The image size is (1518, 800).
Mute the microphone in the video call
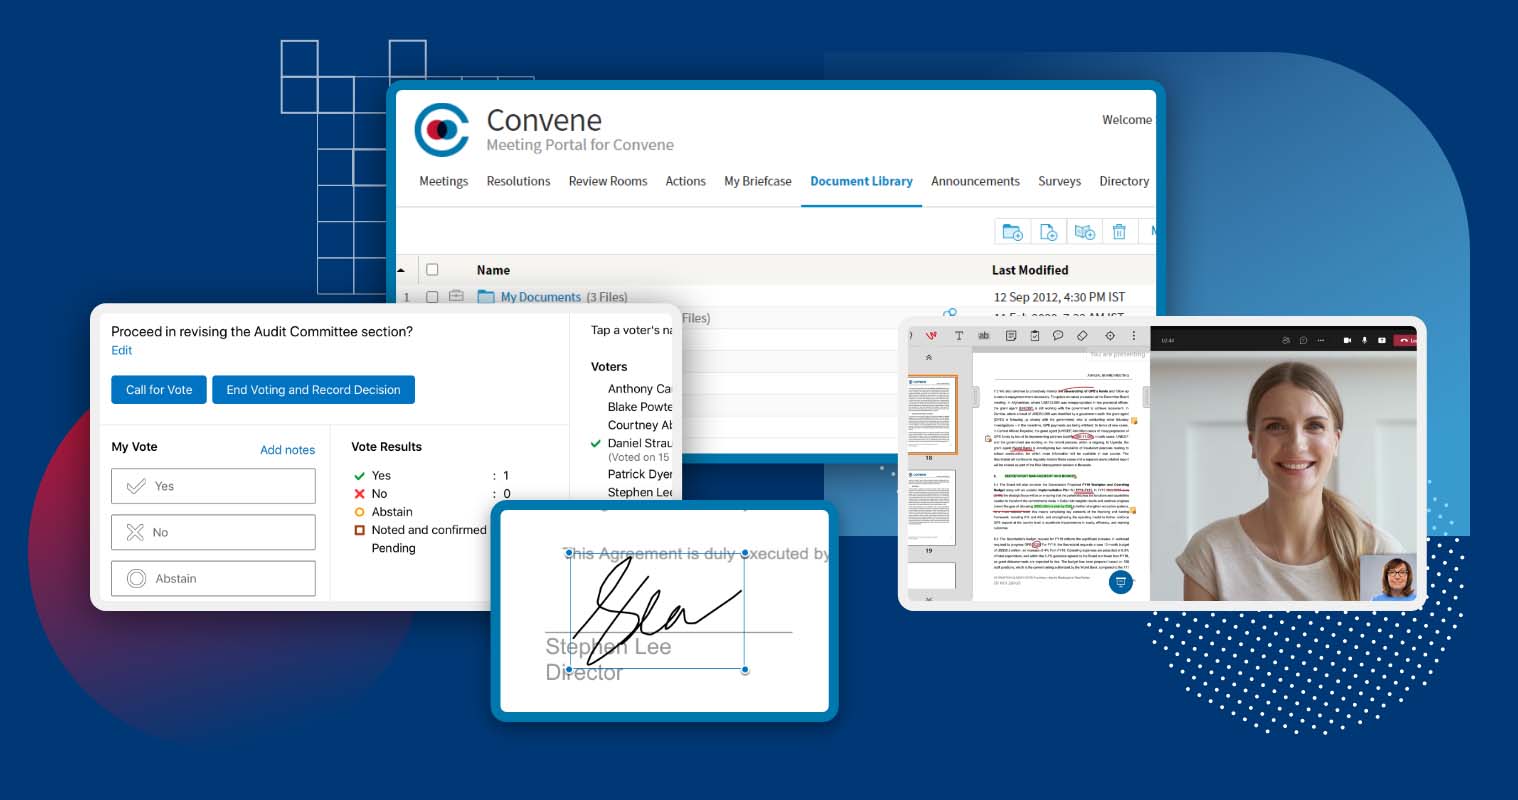click(x=1364, y=341)
